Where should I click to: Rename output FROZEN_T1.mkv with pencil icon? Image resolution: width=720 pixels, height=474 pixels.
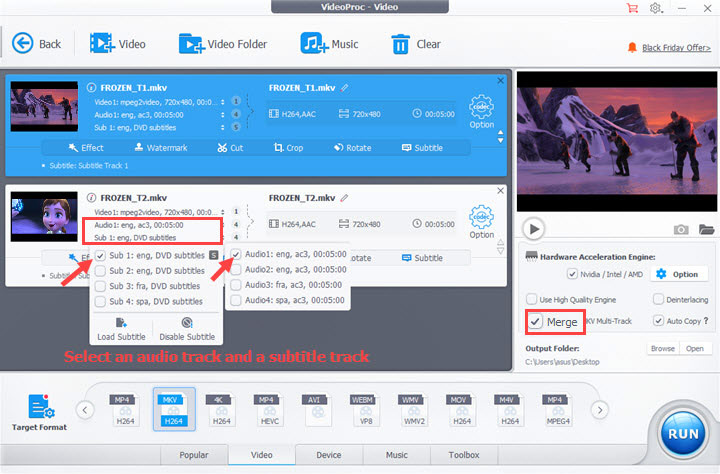[x=344, y=88]
